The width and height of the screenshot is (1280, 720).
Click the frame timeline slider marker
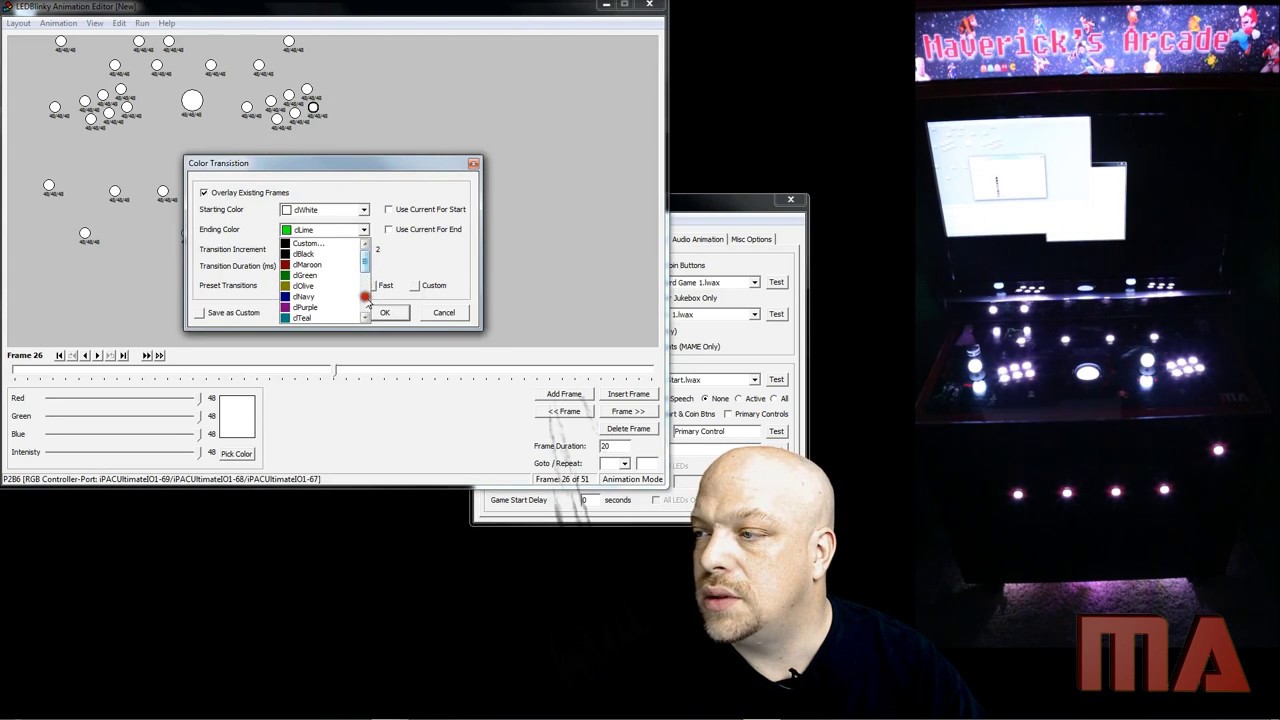(335, 371)
